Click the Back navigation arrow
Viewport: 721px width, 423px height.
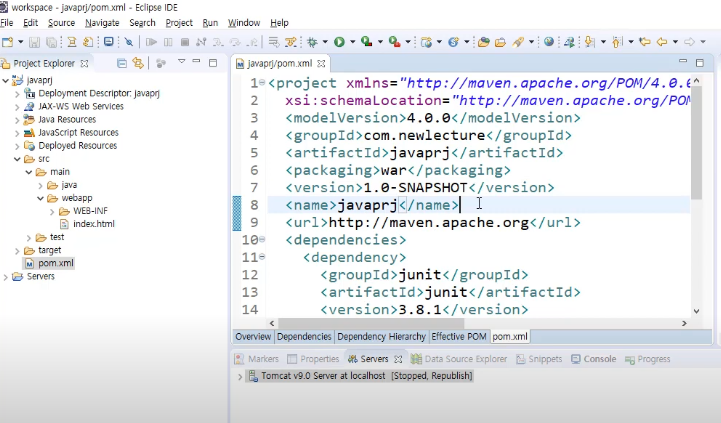click(662, 42)
